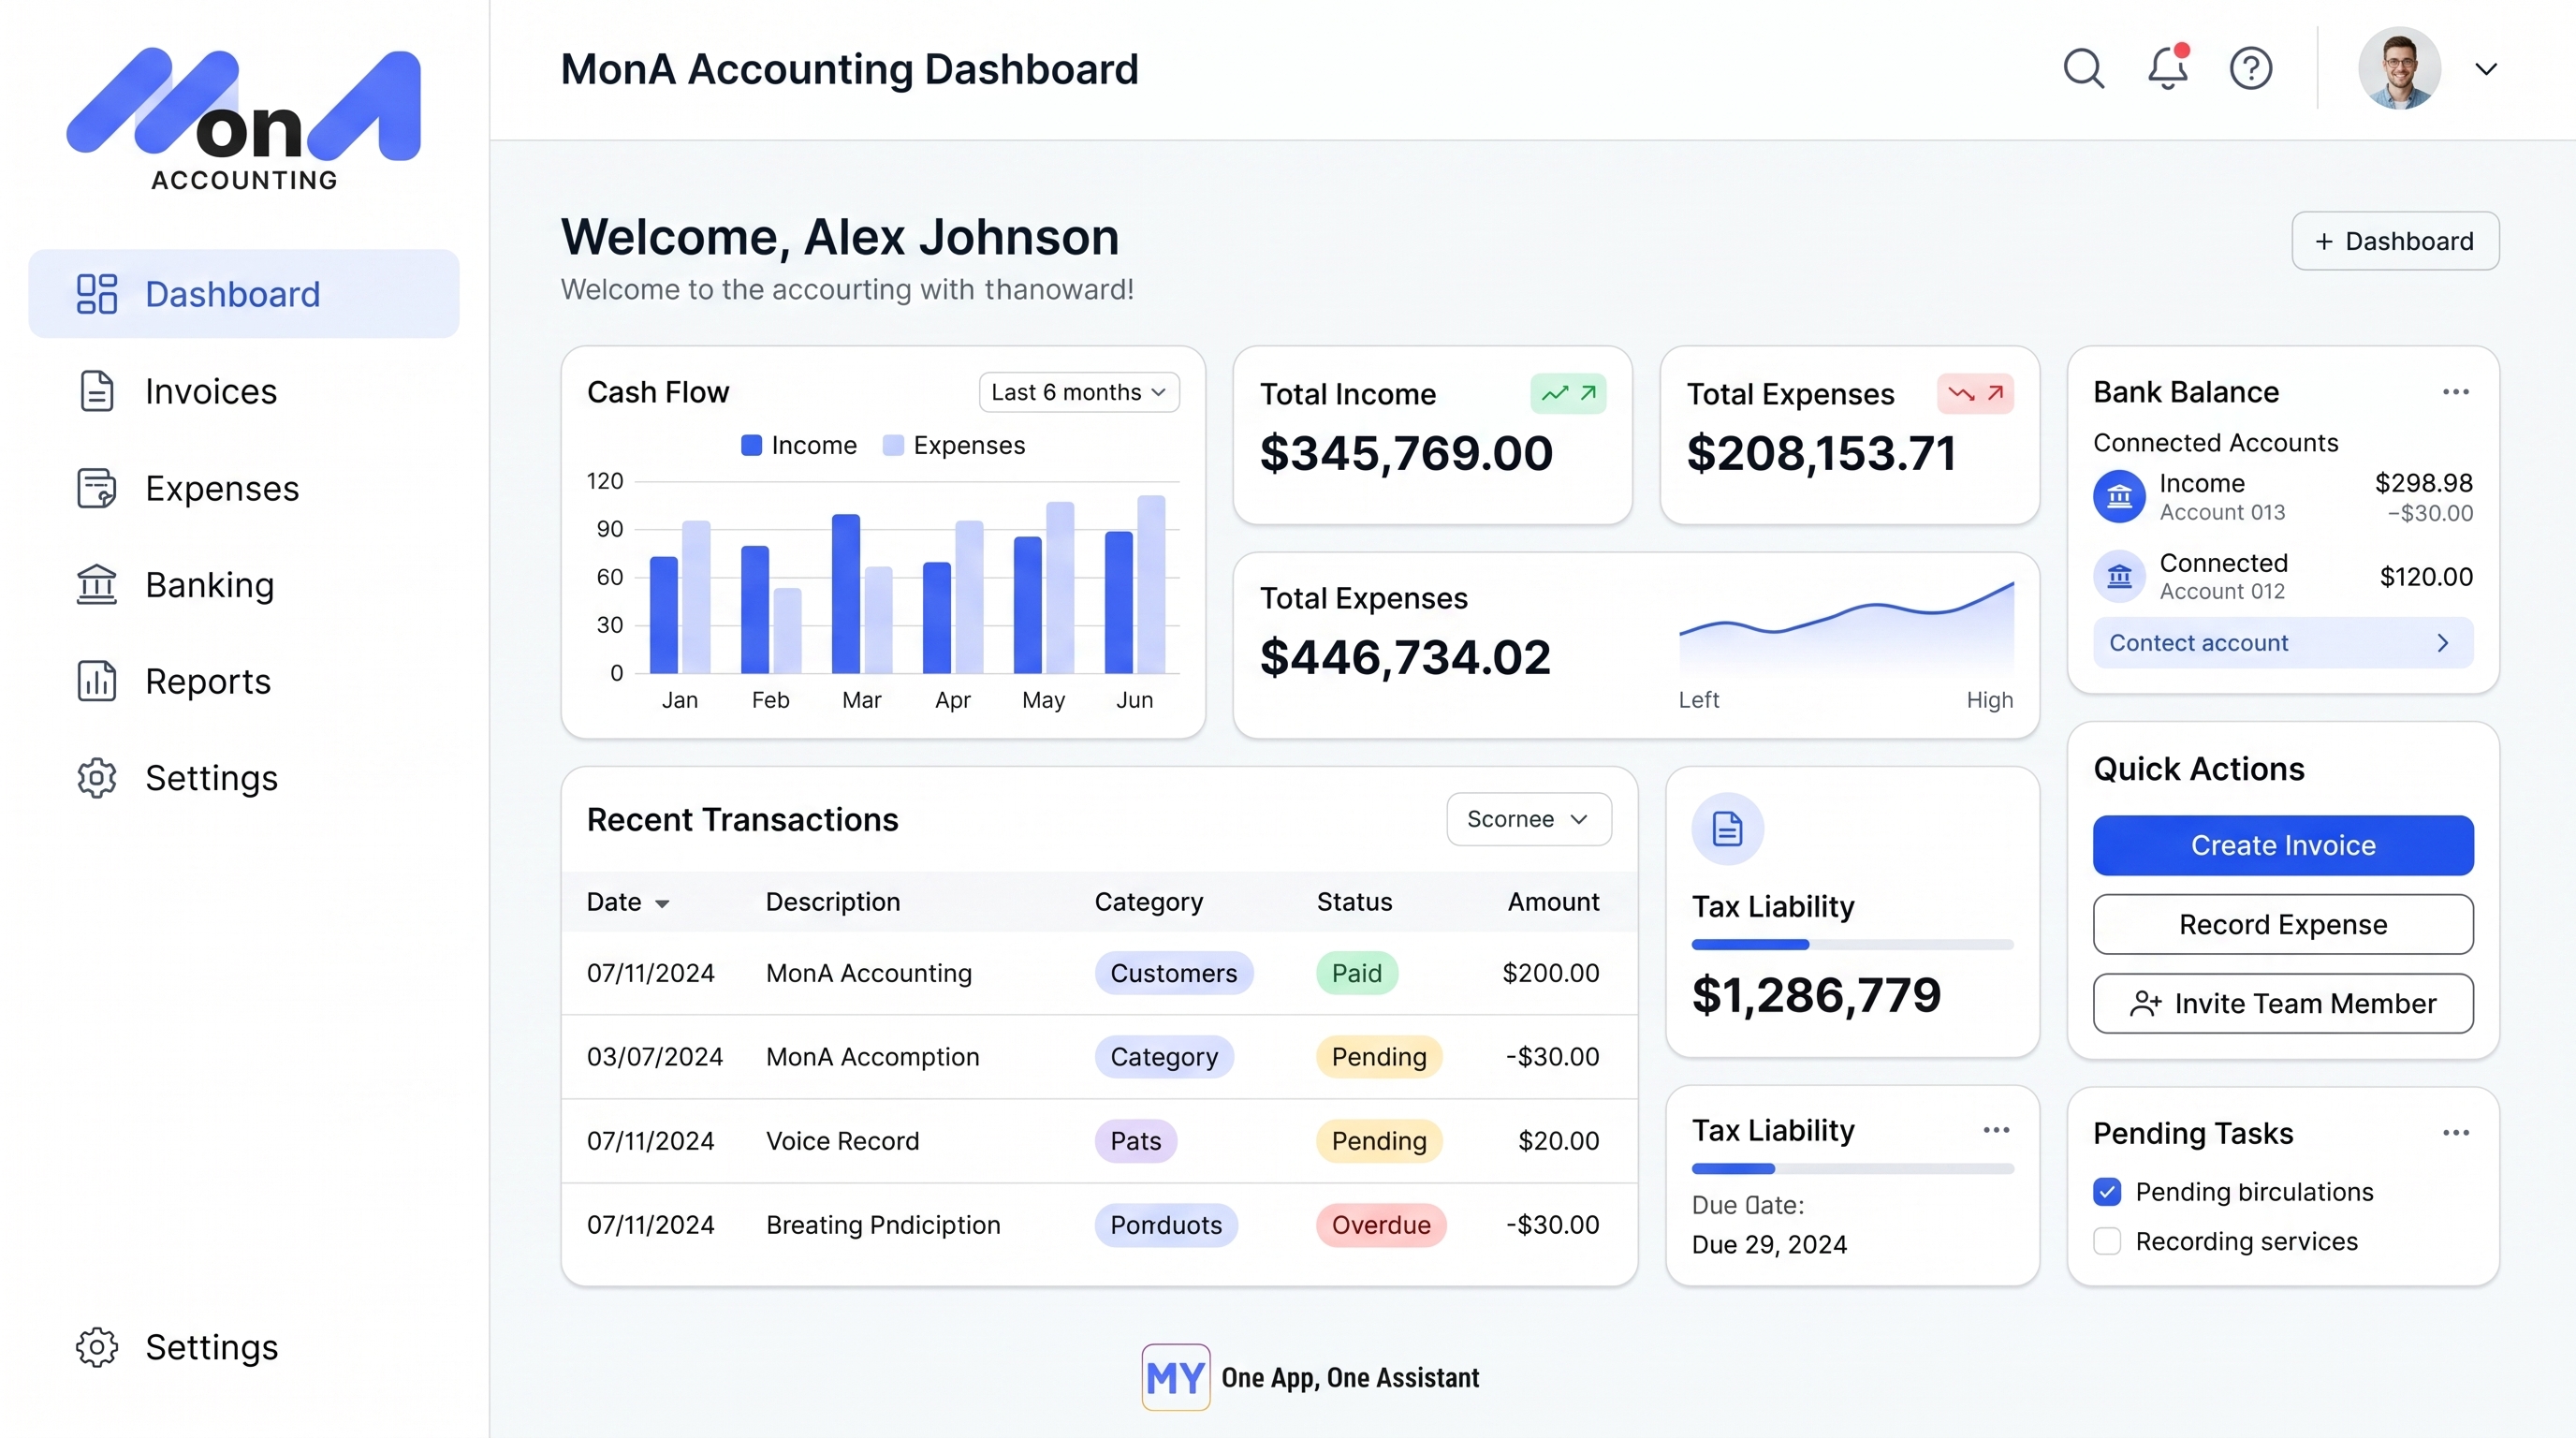Open notifications bell
The width and height of the screenshot is (2576, 1438).
point(2168,68)
